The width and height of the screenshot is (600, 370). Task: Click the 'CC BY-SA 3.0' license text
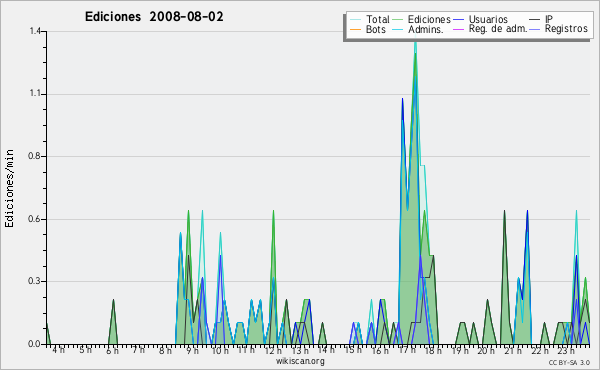569,362
